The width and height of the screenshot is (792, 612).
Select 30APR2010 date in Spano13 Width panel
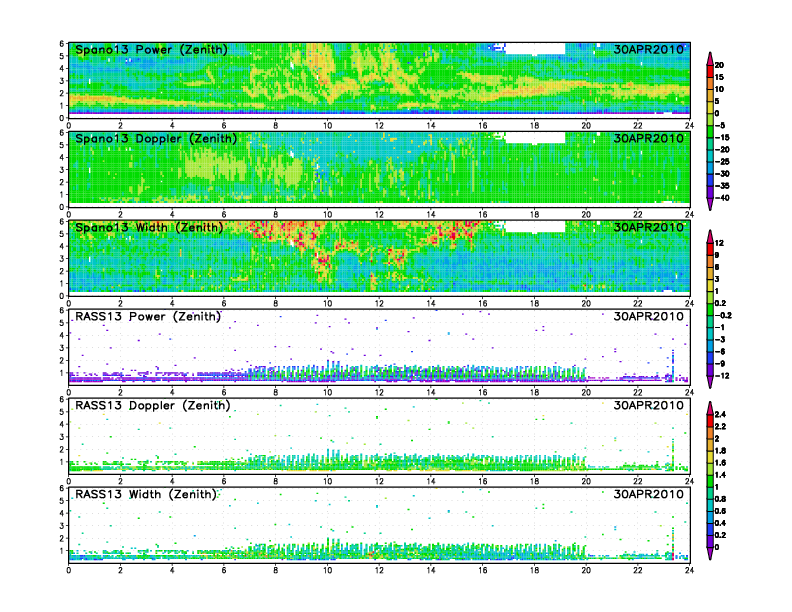click(x=649, y=227)
